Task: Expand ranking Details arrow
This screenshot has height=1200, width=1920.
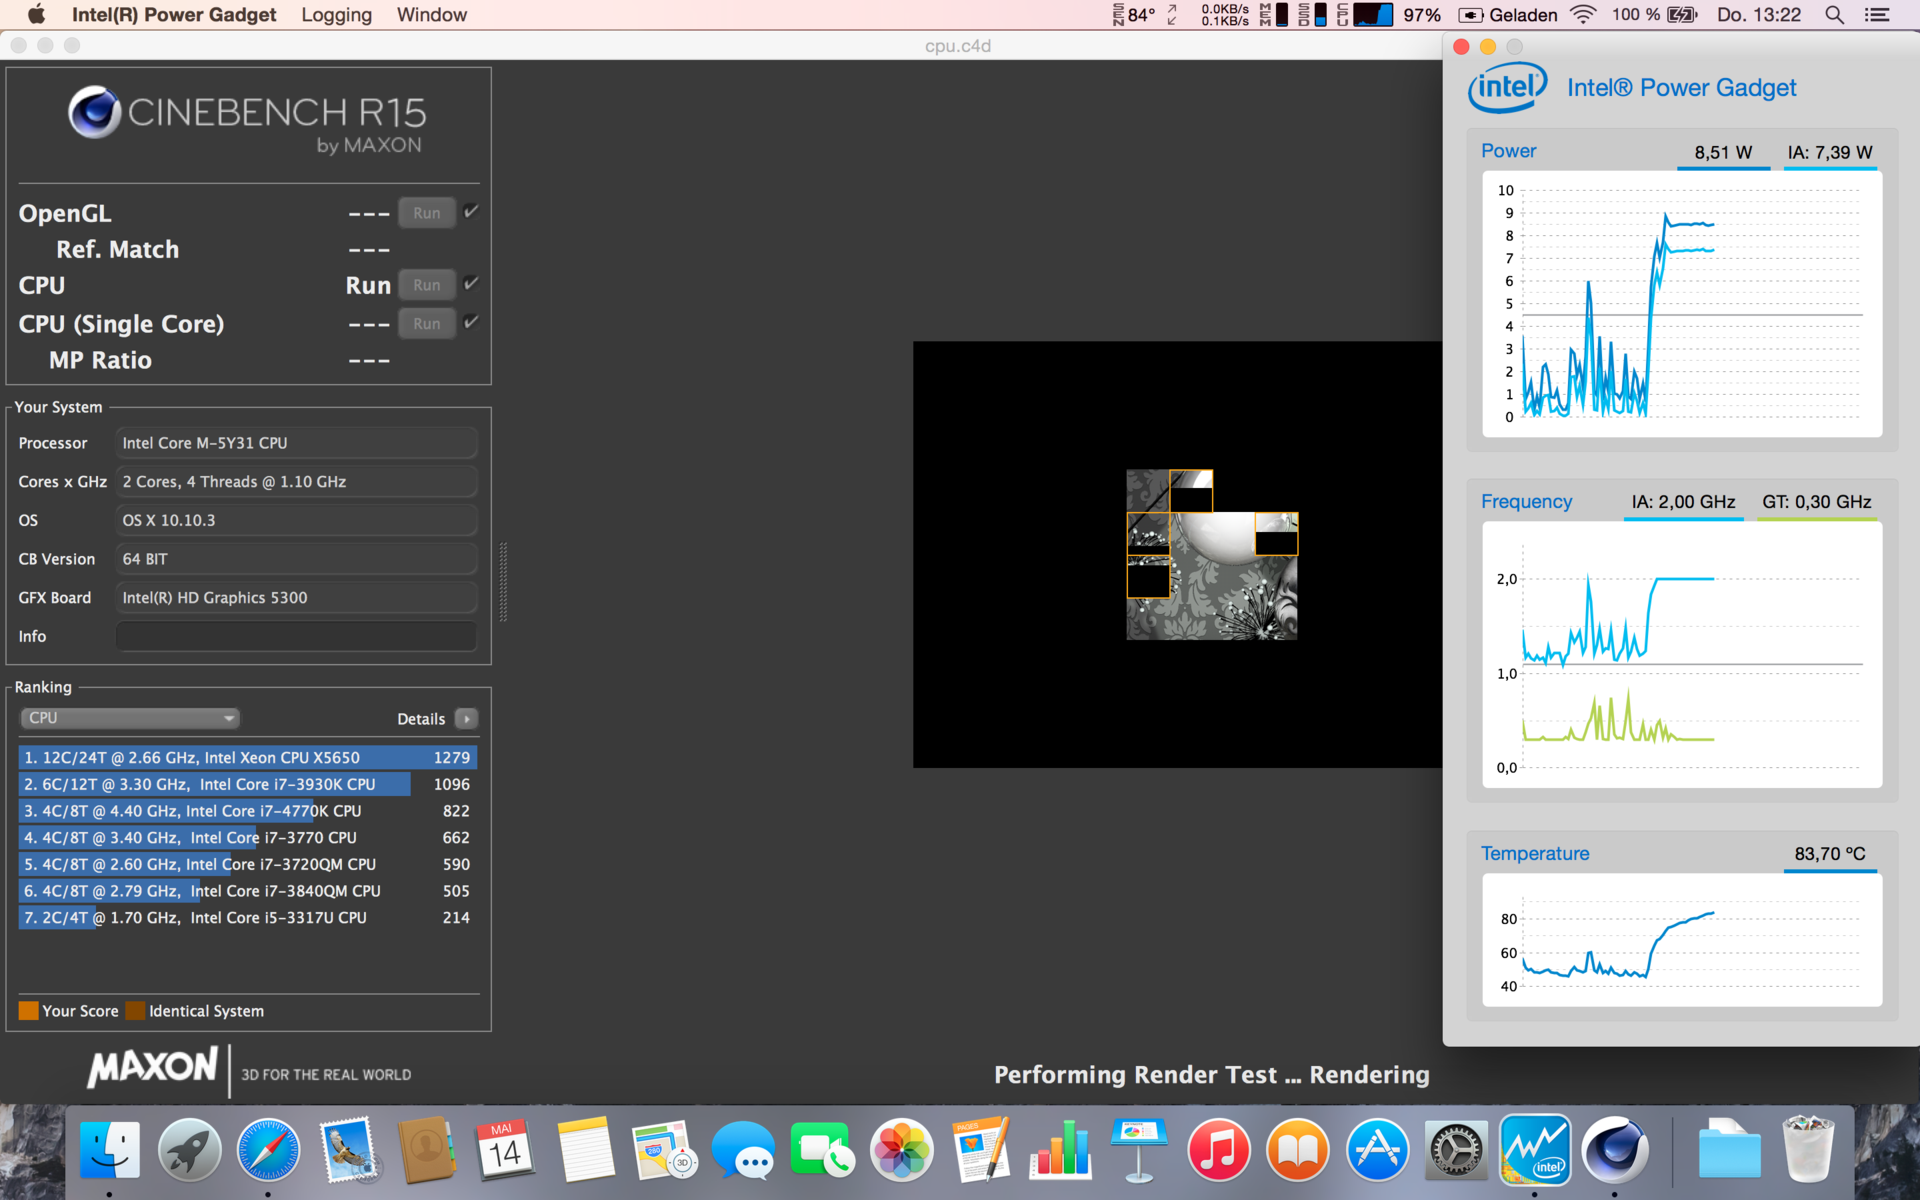Action: (466, 719)
